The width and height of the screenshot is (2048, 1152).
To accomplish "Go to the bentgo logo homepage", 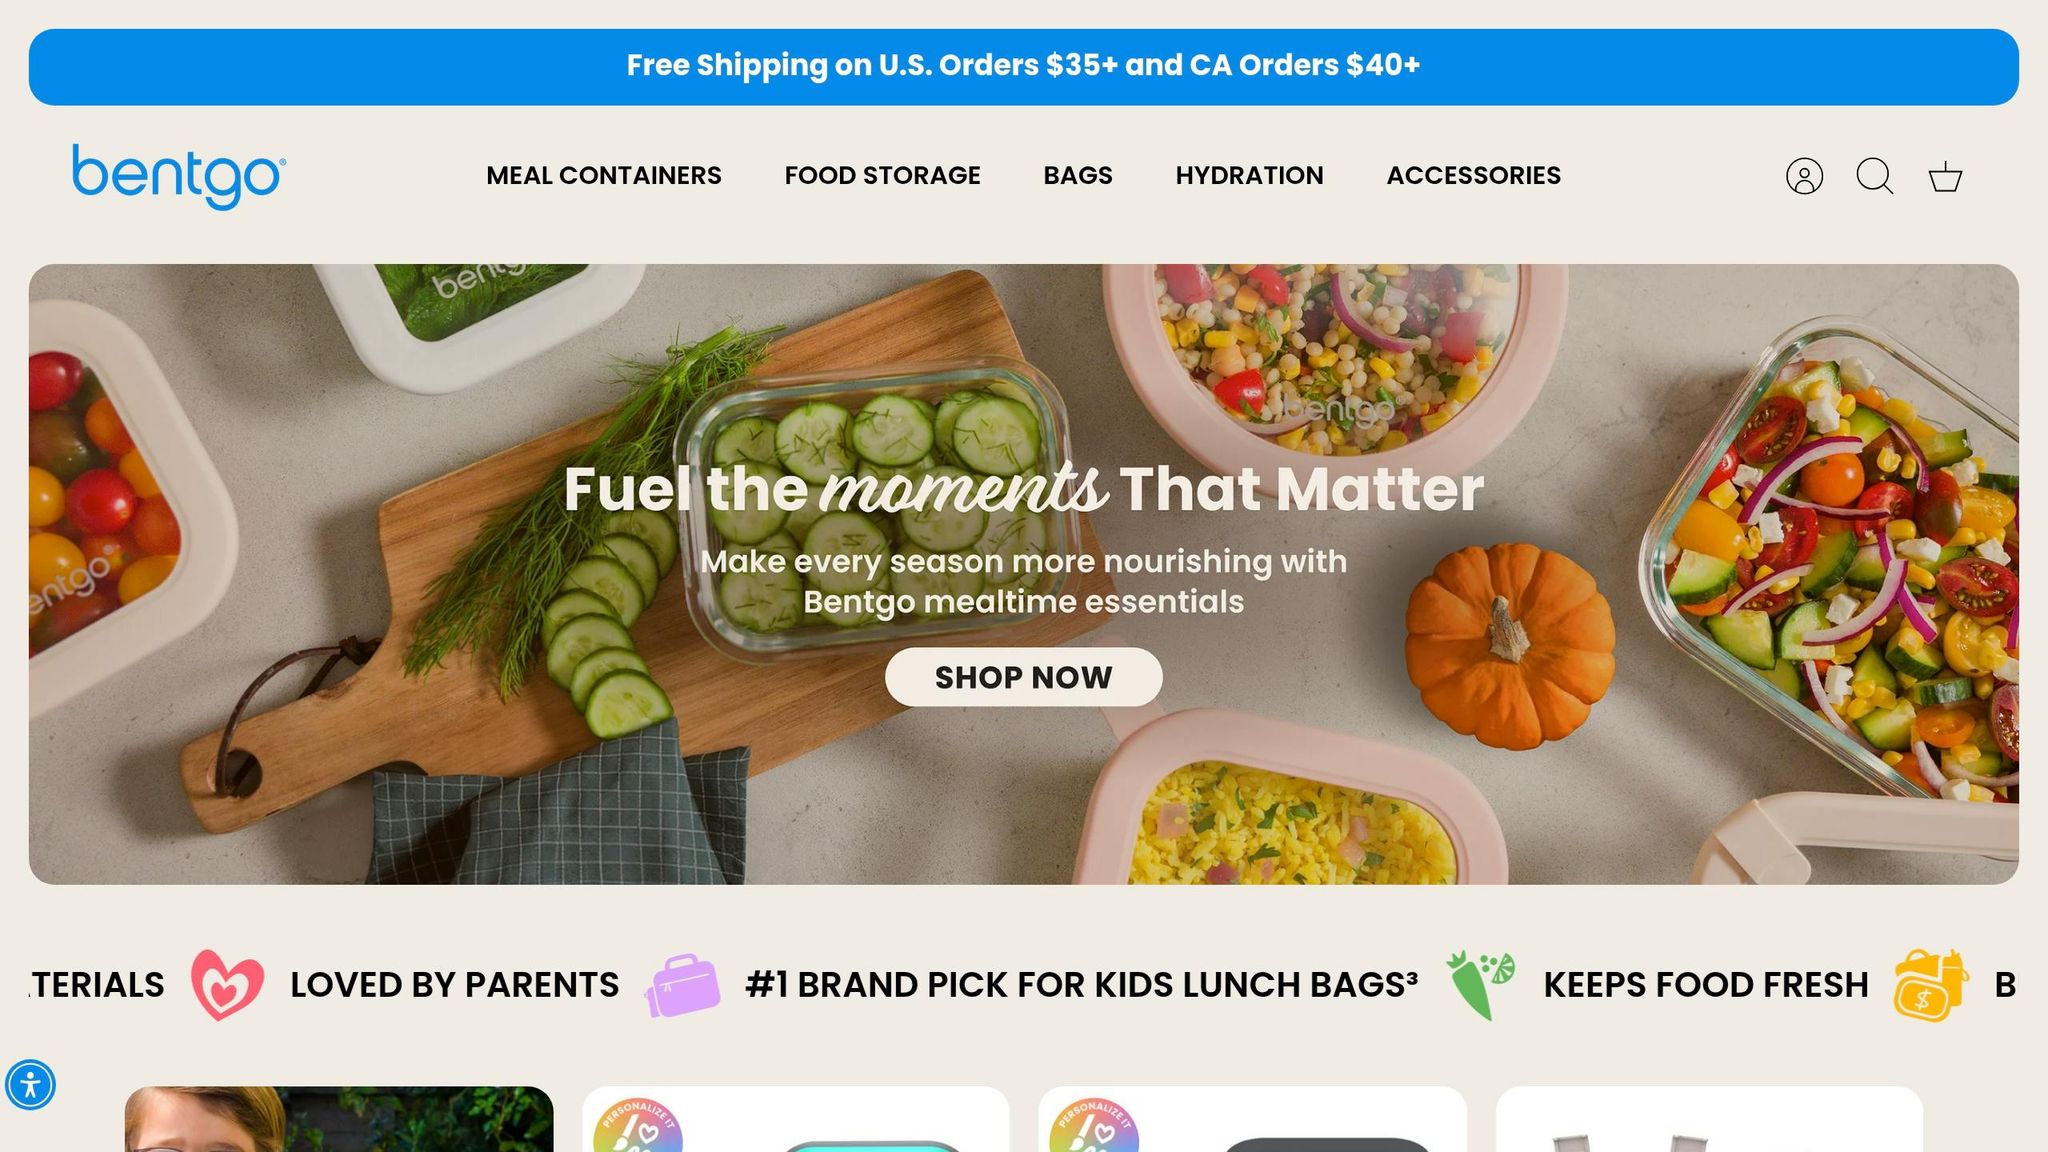I will [x=179, y=177].
